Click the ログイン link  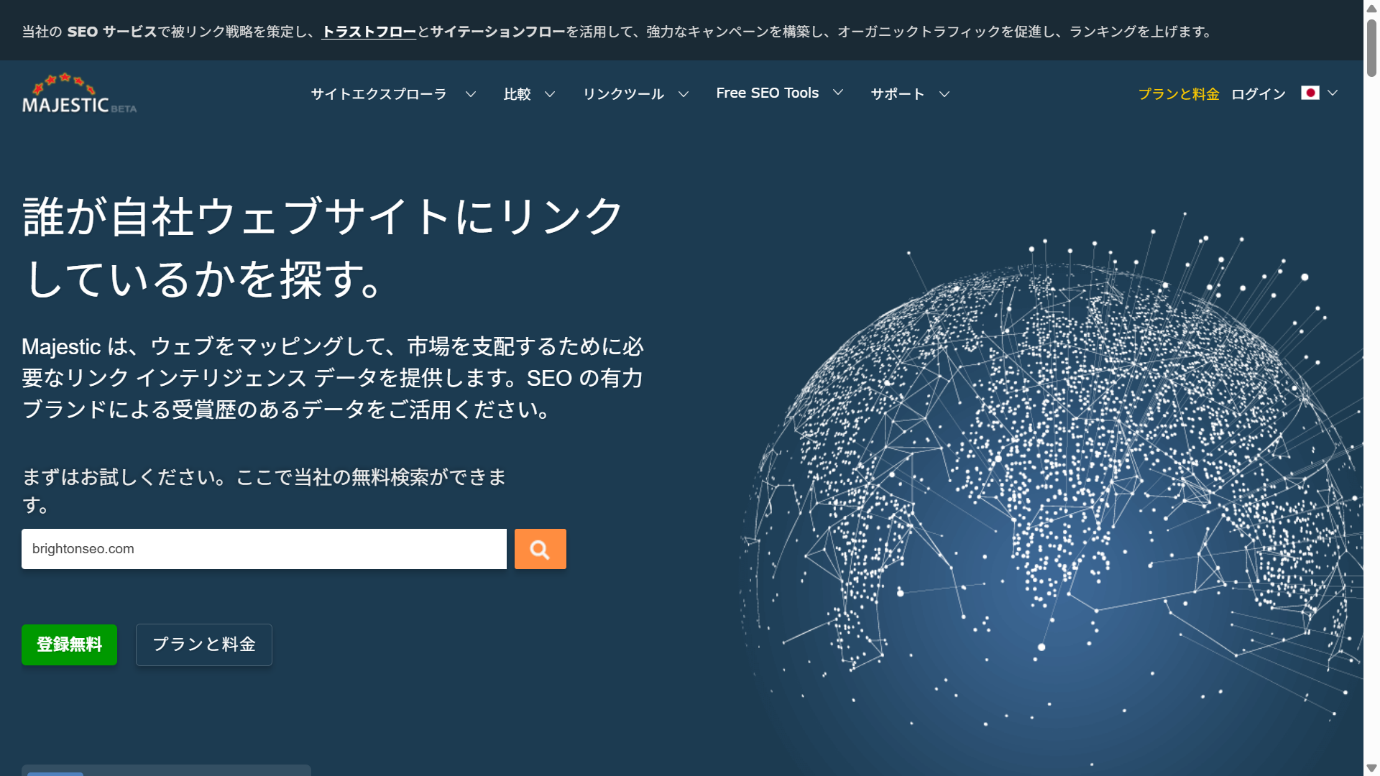pos(1258,94)
